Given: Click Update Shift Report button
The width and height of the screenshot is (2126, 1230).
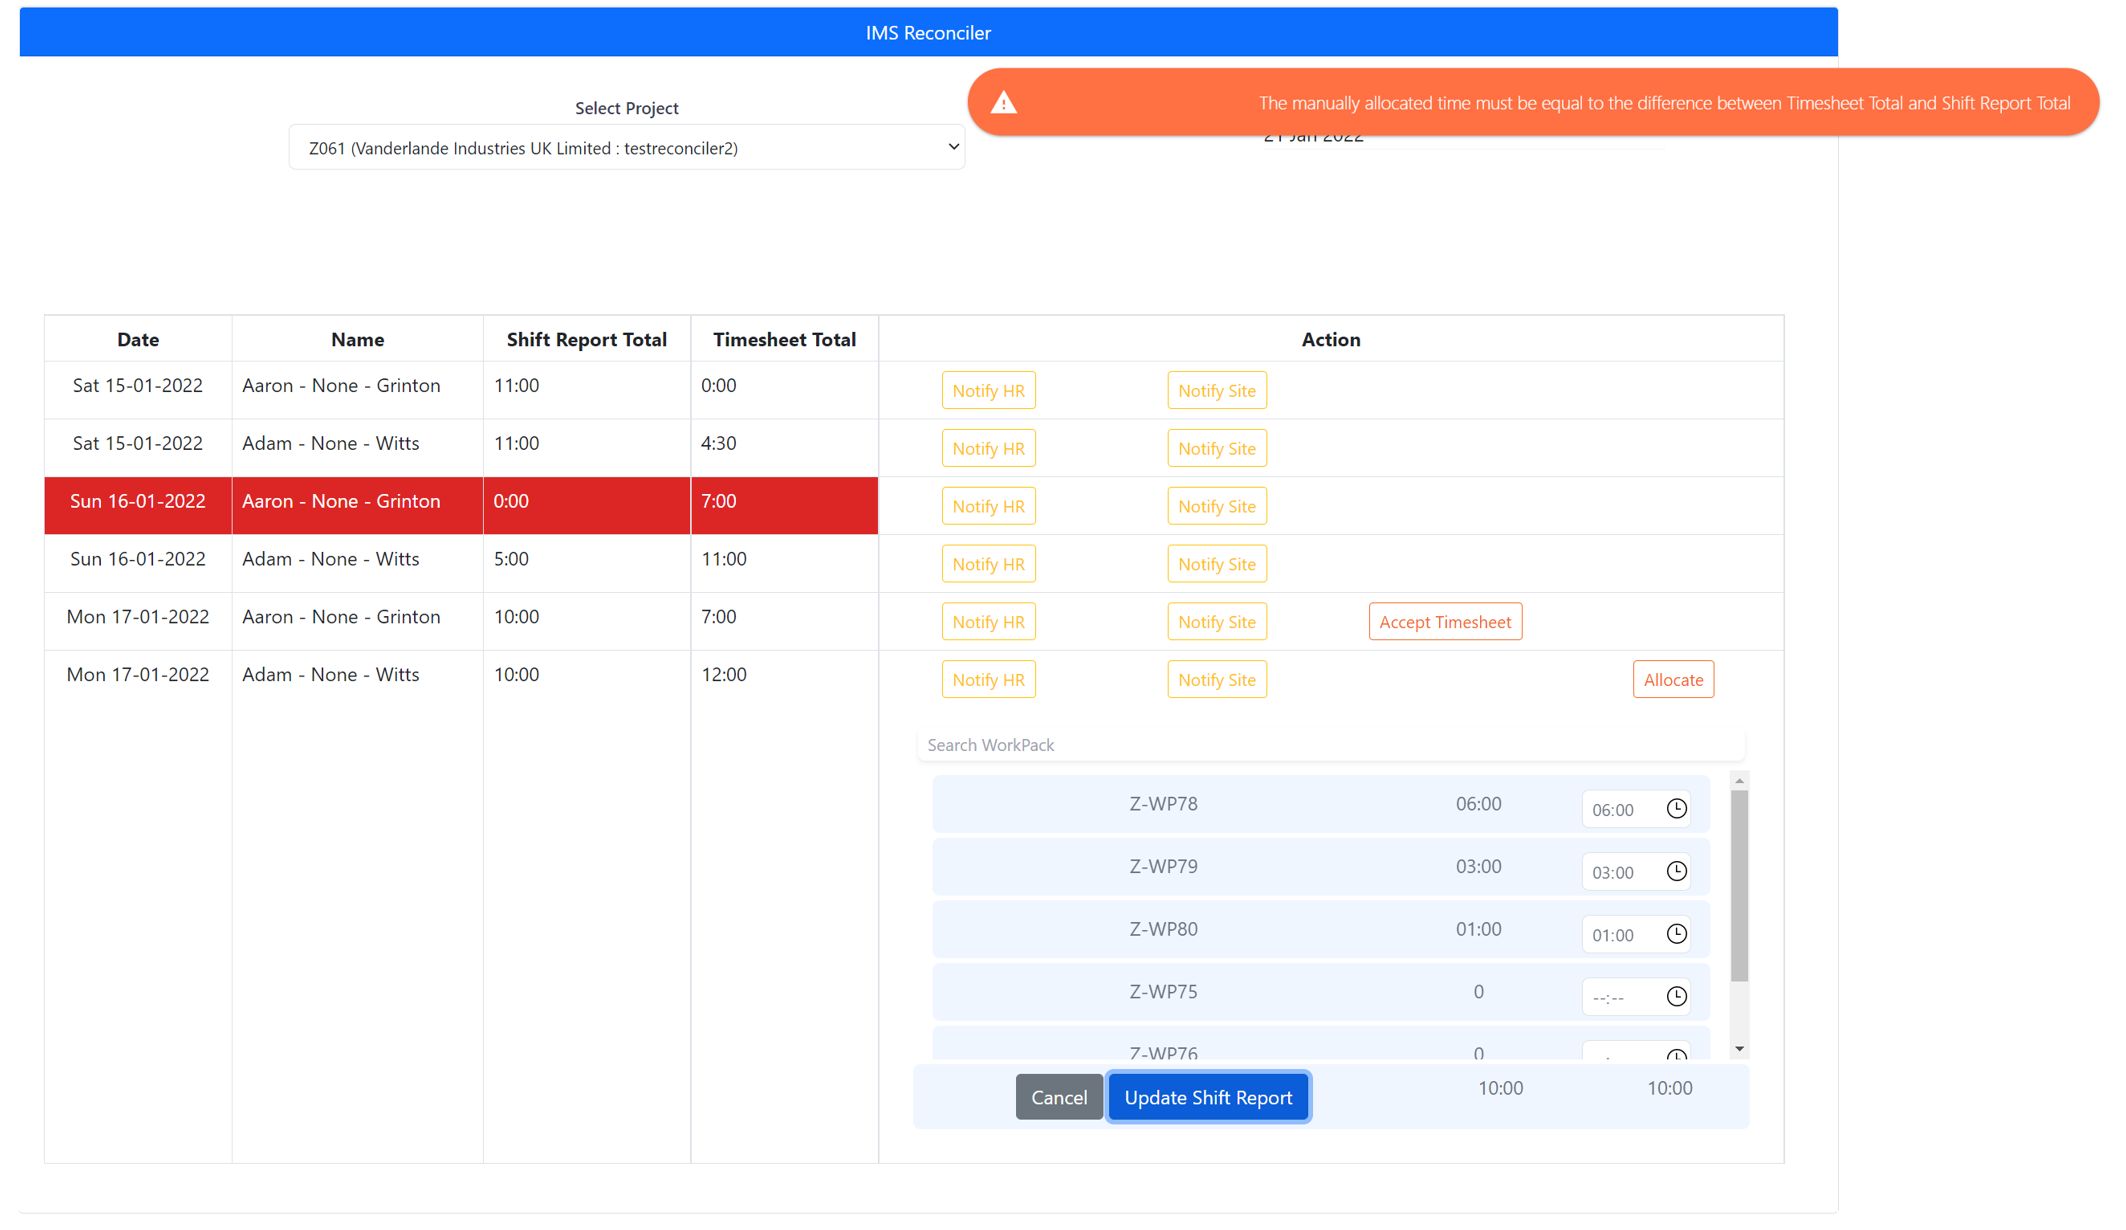Looking at the screenshot, I should 1209,1097.
